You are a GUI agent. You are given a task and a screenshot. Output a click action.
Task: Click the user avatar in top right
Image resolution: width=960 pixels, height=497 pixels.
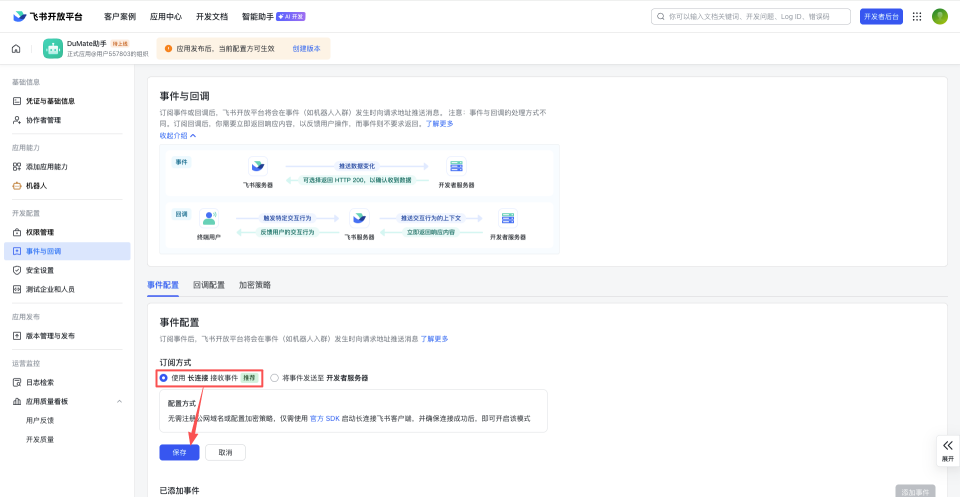click(x=940, y=16)
